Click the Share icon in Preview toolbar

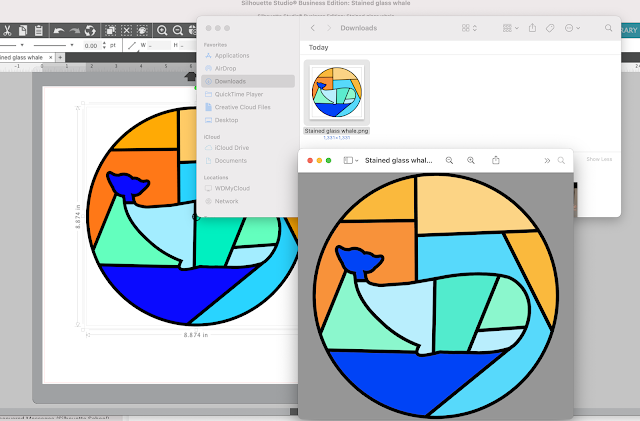496,160
